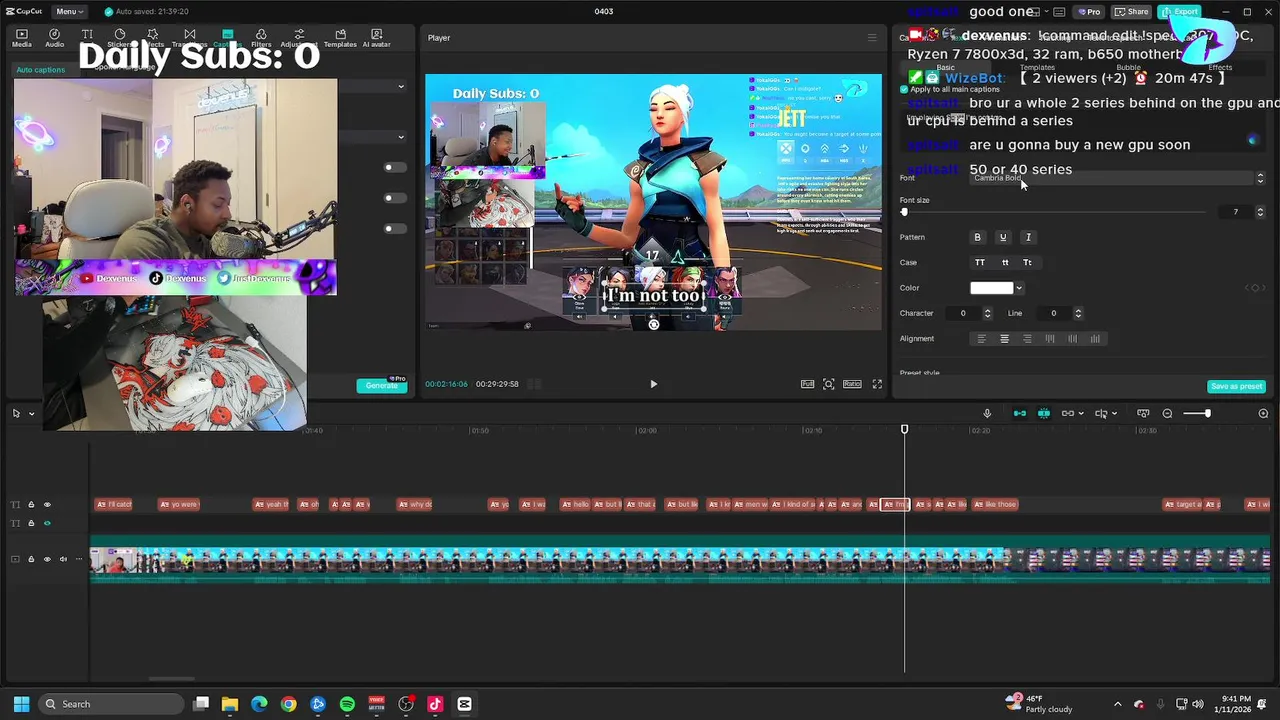Click the Font size slider handle
The height and width of the screenshot is (720, 1280).
point(904,212)
